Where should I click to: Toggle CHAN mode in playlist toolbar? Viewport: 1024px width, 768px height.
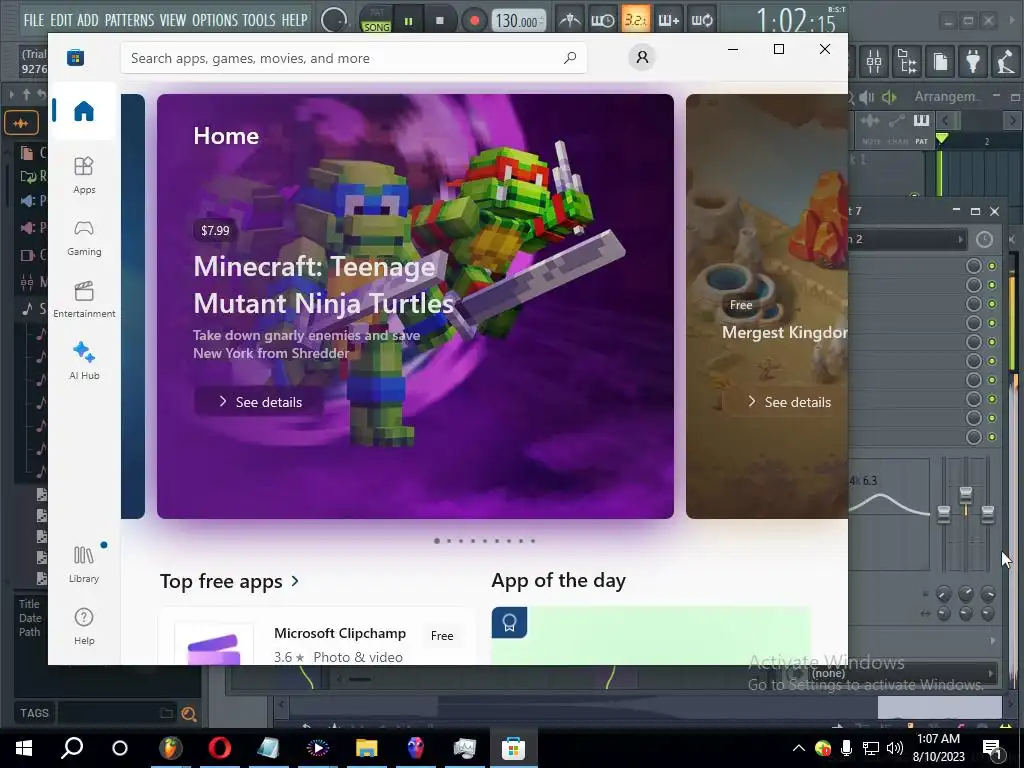click(x=897, y=126)
